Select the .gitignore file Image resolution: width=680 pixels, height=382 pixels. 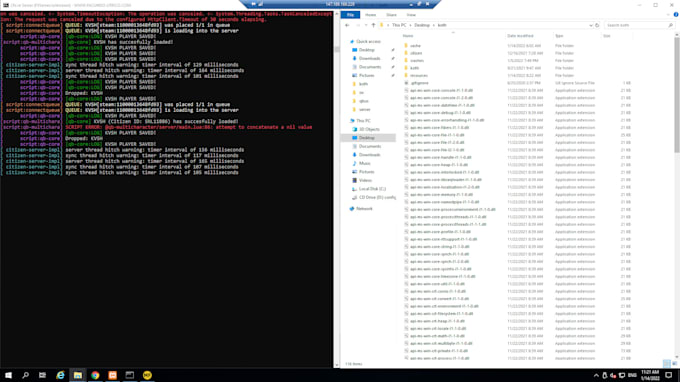419,83
